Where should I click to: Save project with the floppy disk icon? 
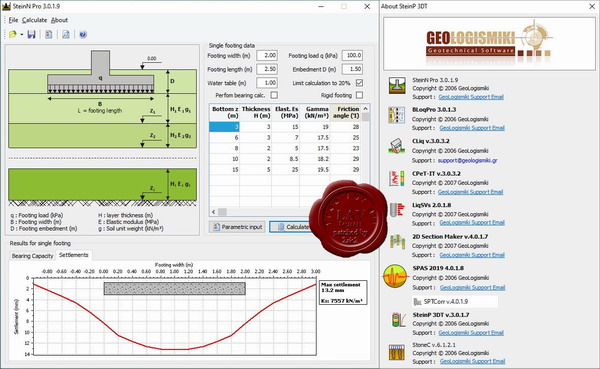tap(31, 34)
